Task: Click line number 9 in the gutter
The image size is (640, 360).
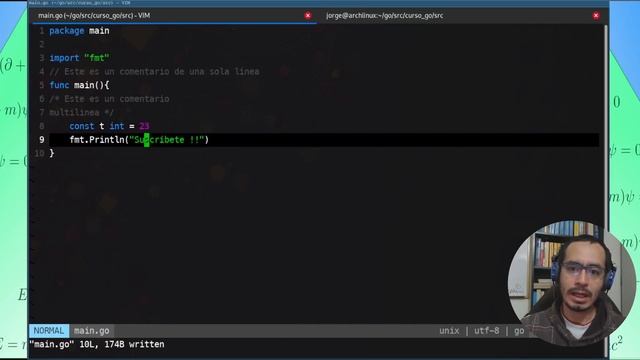Action: (x=42, y=140)
